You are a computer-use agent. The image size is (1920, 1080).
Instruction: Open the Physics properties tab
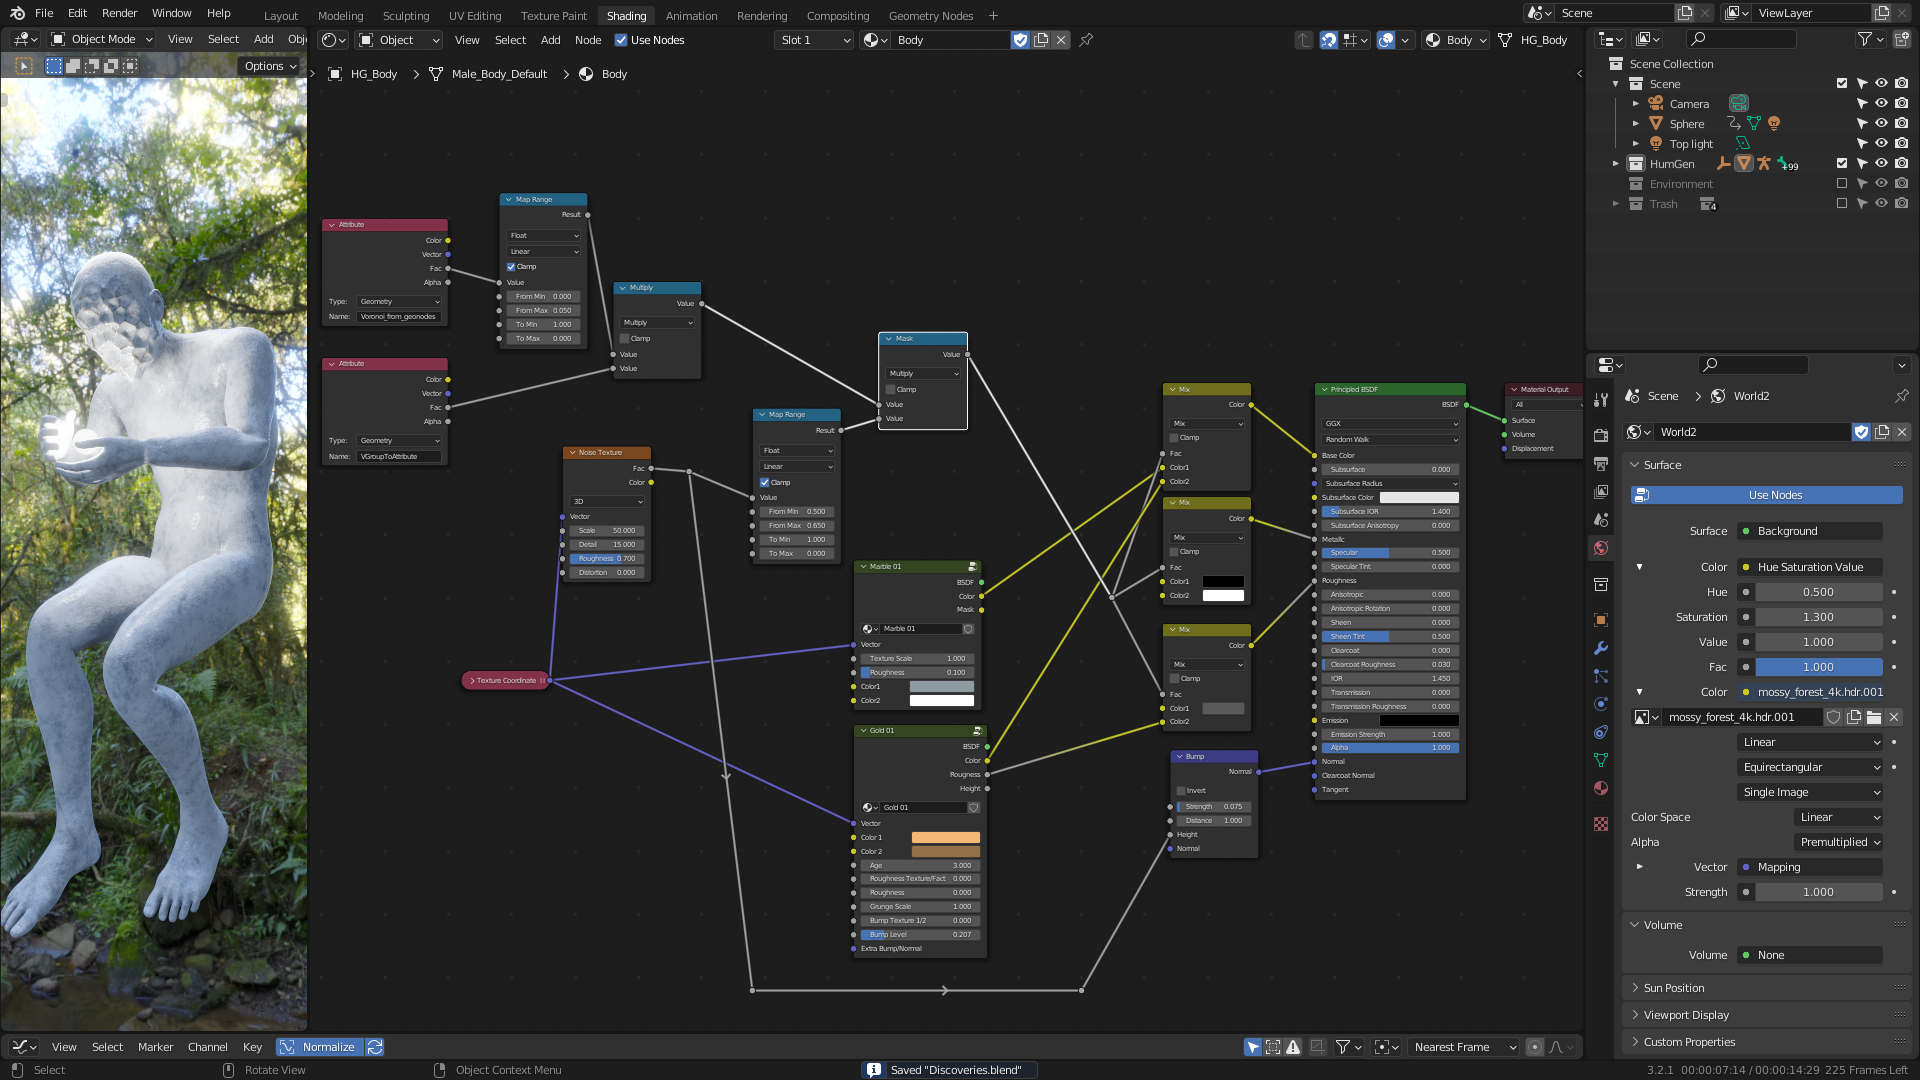click(1601, 704)
